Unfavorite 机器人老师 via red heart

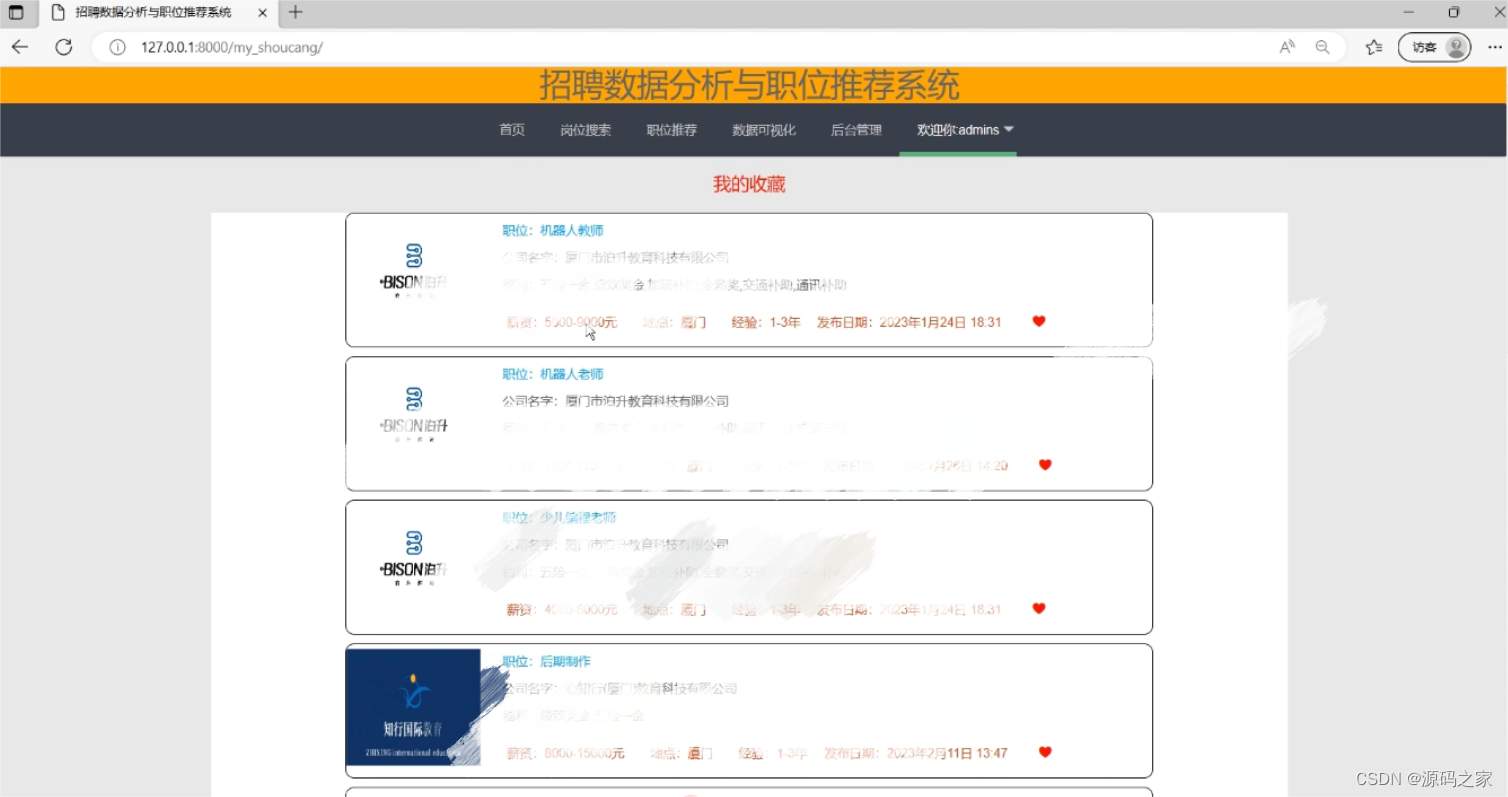click(x=1045, y=465)
